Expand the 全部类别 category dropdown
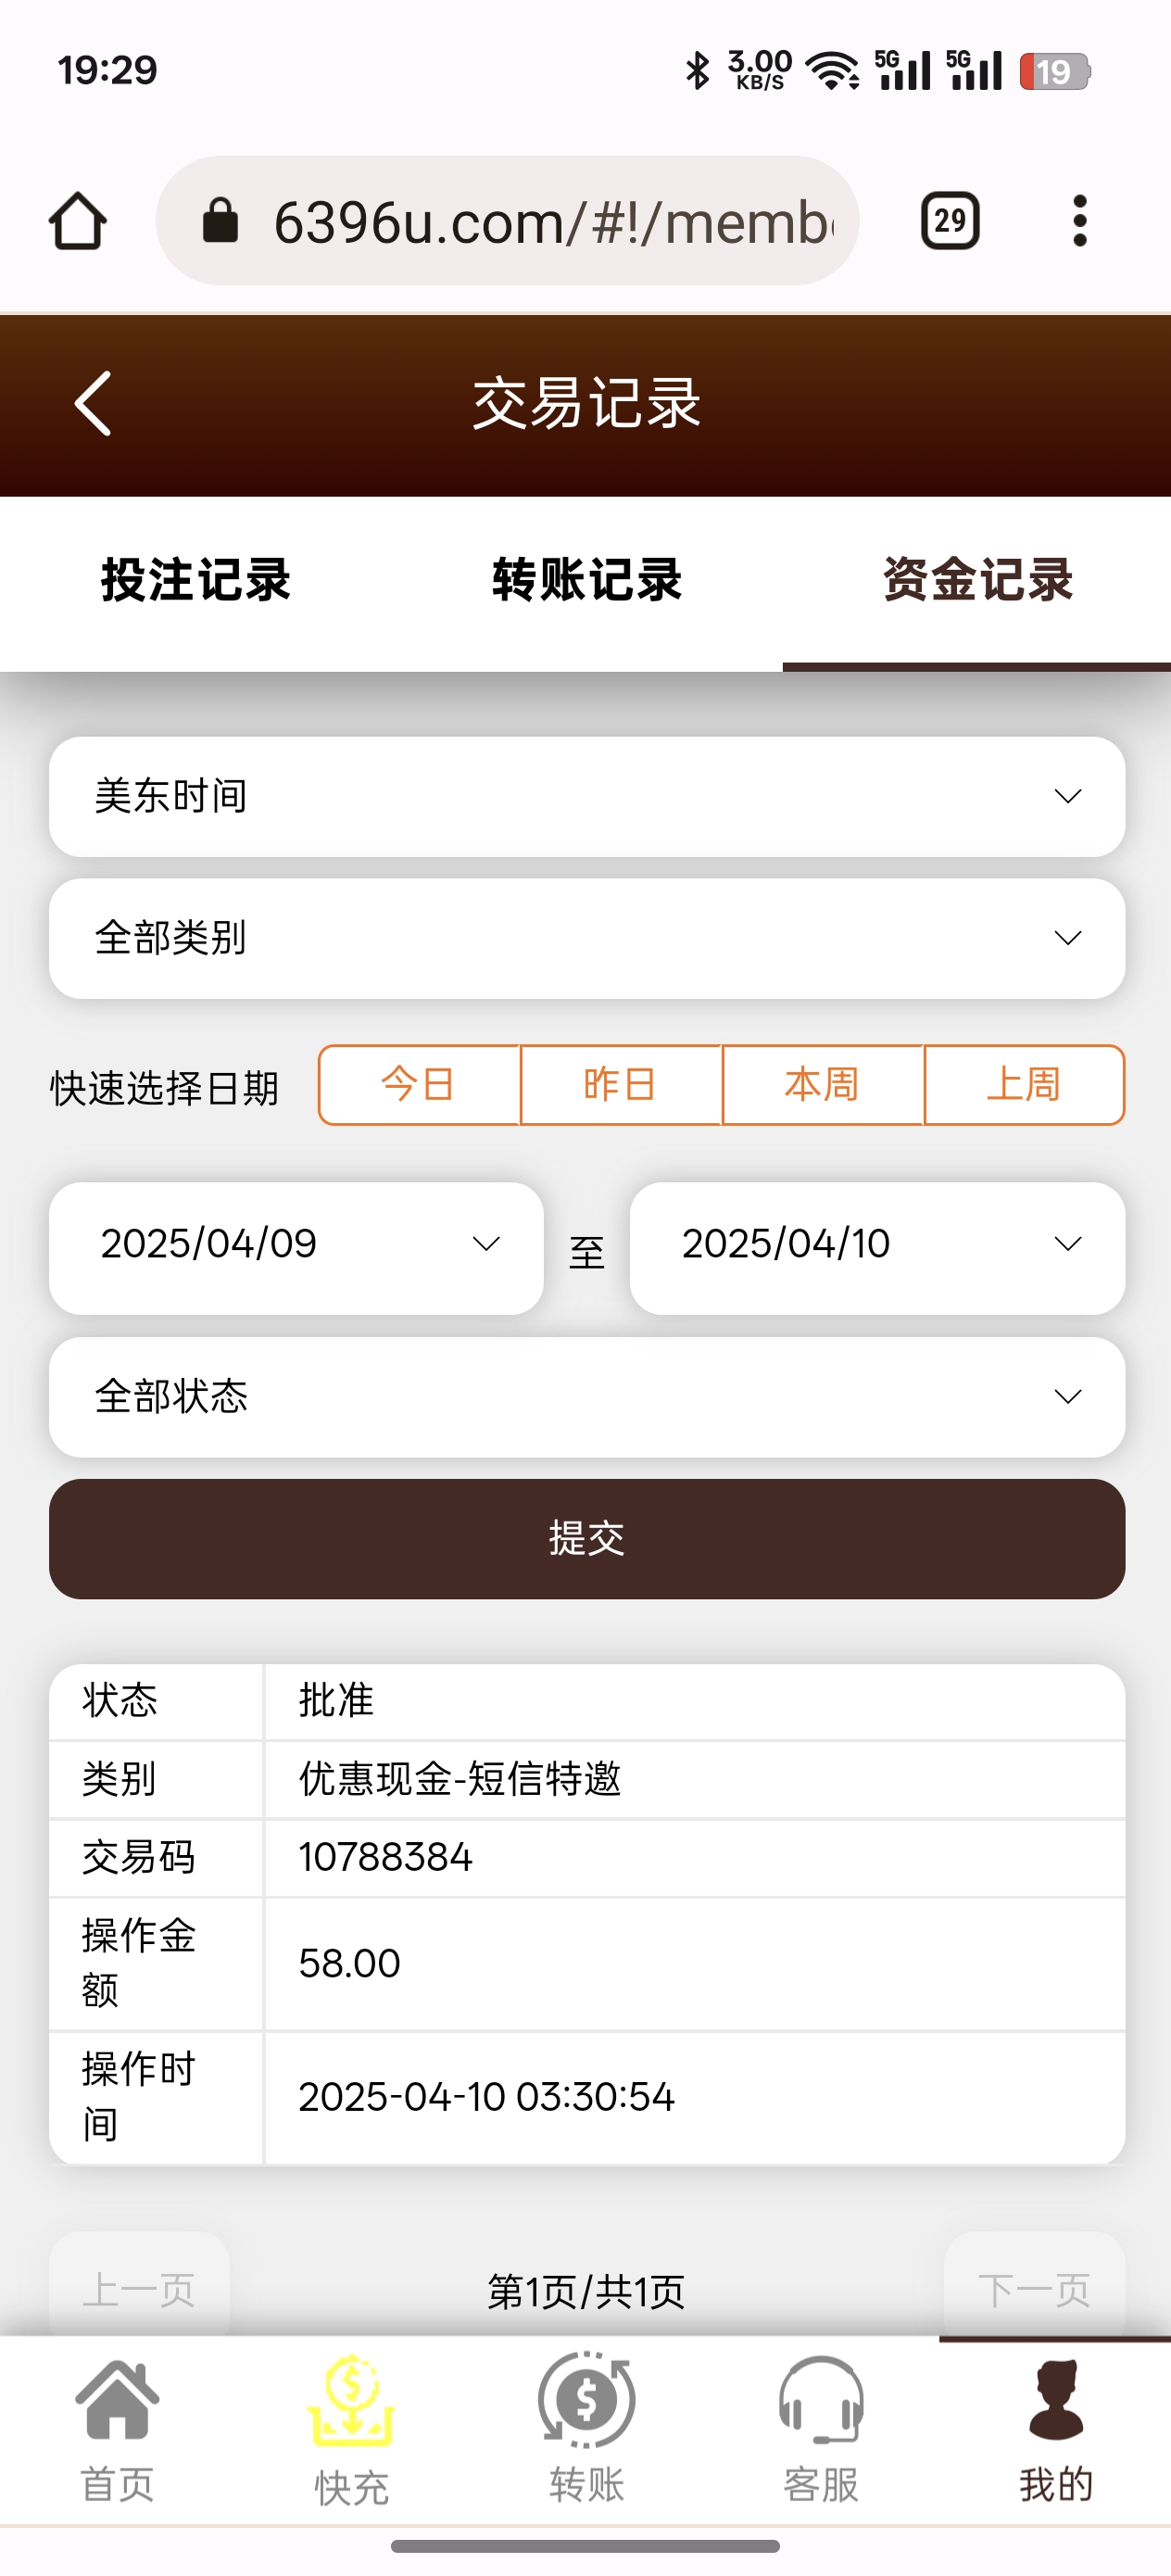1171x2576 pixels. point(586,938)
